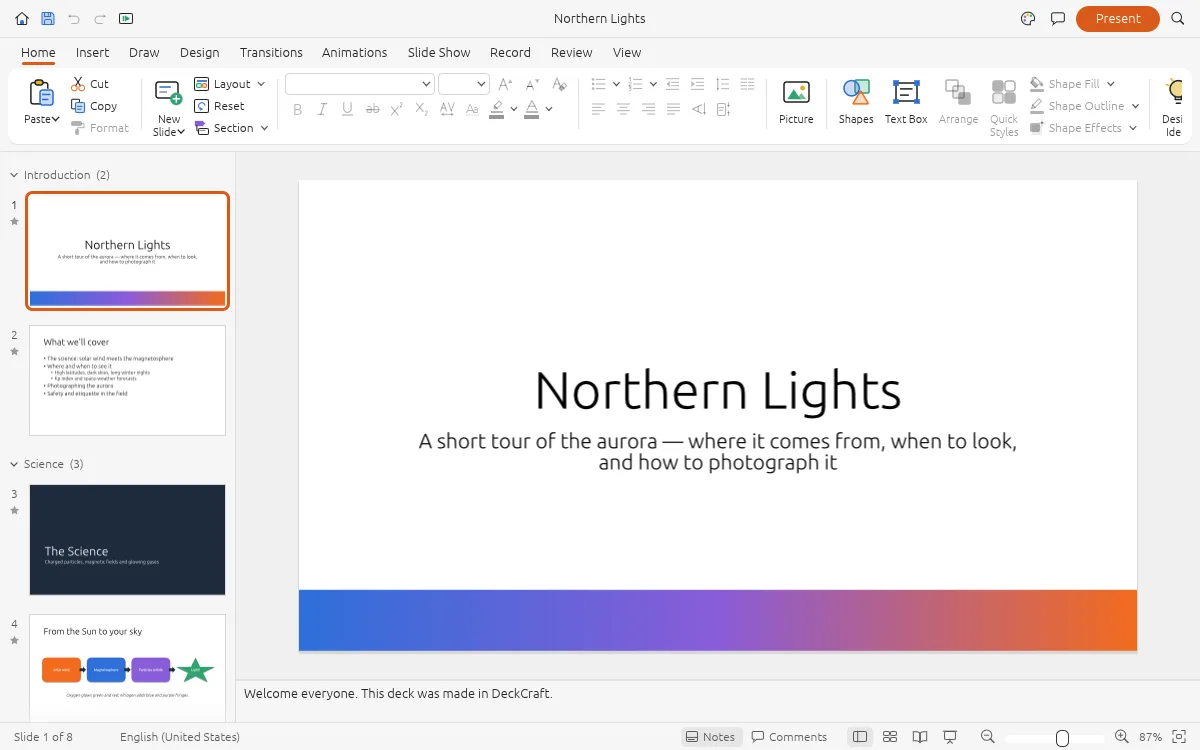This screenshot has height=750, width=1200.
Task: Fit slide to window icon
Action: [1180, 737]
